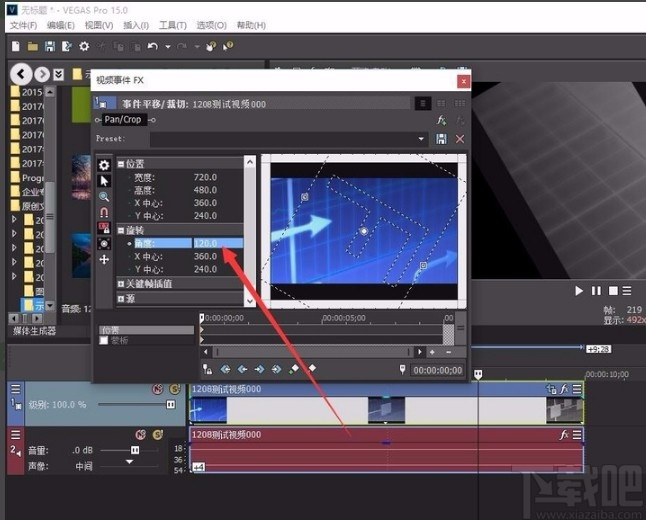Select the Pan/Crop chain item
The width and height of the screenshot is (646, 520).
pyautogui.click(x=123, y=119)
